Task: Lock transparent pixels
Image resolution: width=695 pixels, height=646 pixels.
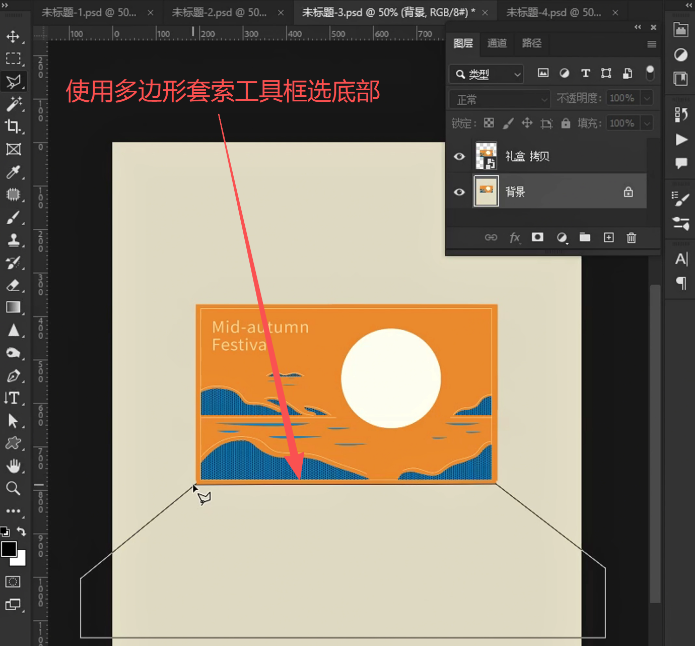Action: point(489,123)
